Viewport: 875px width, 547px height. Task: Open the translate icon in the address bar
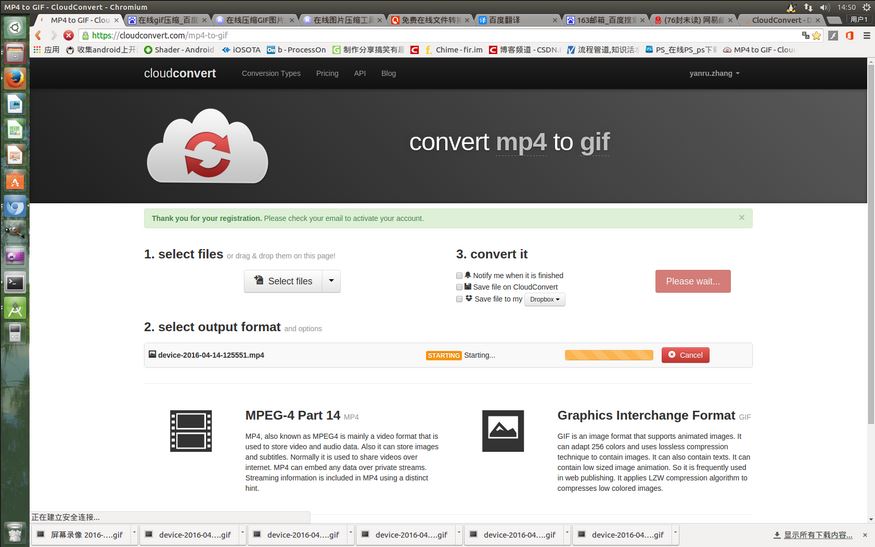pyautogui.click(x=805, y=35)
